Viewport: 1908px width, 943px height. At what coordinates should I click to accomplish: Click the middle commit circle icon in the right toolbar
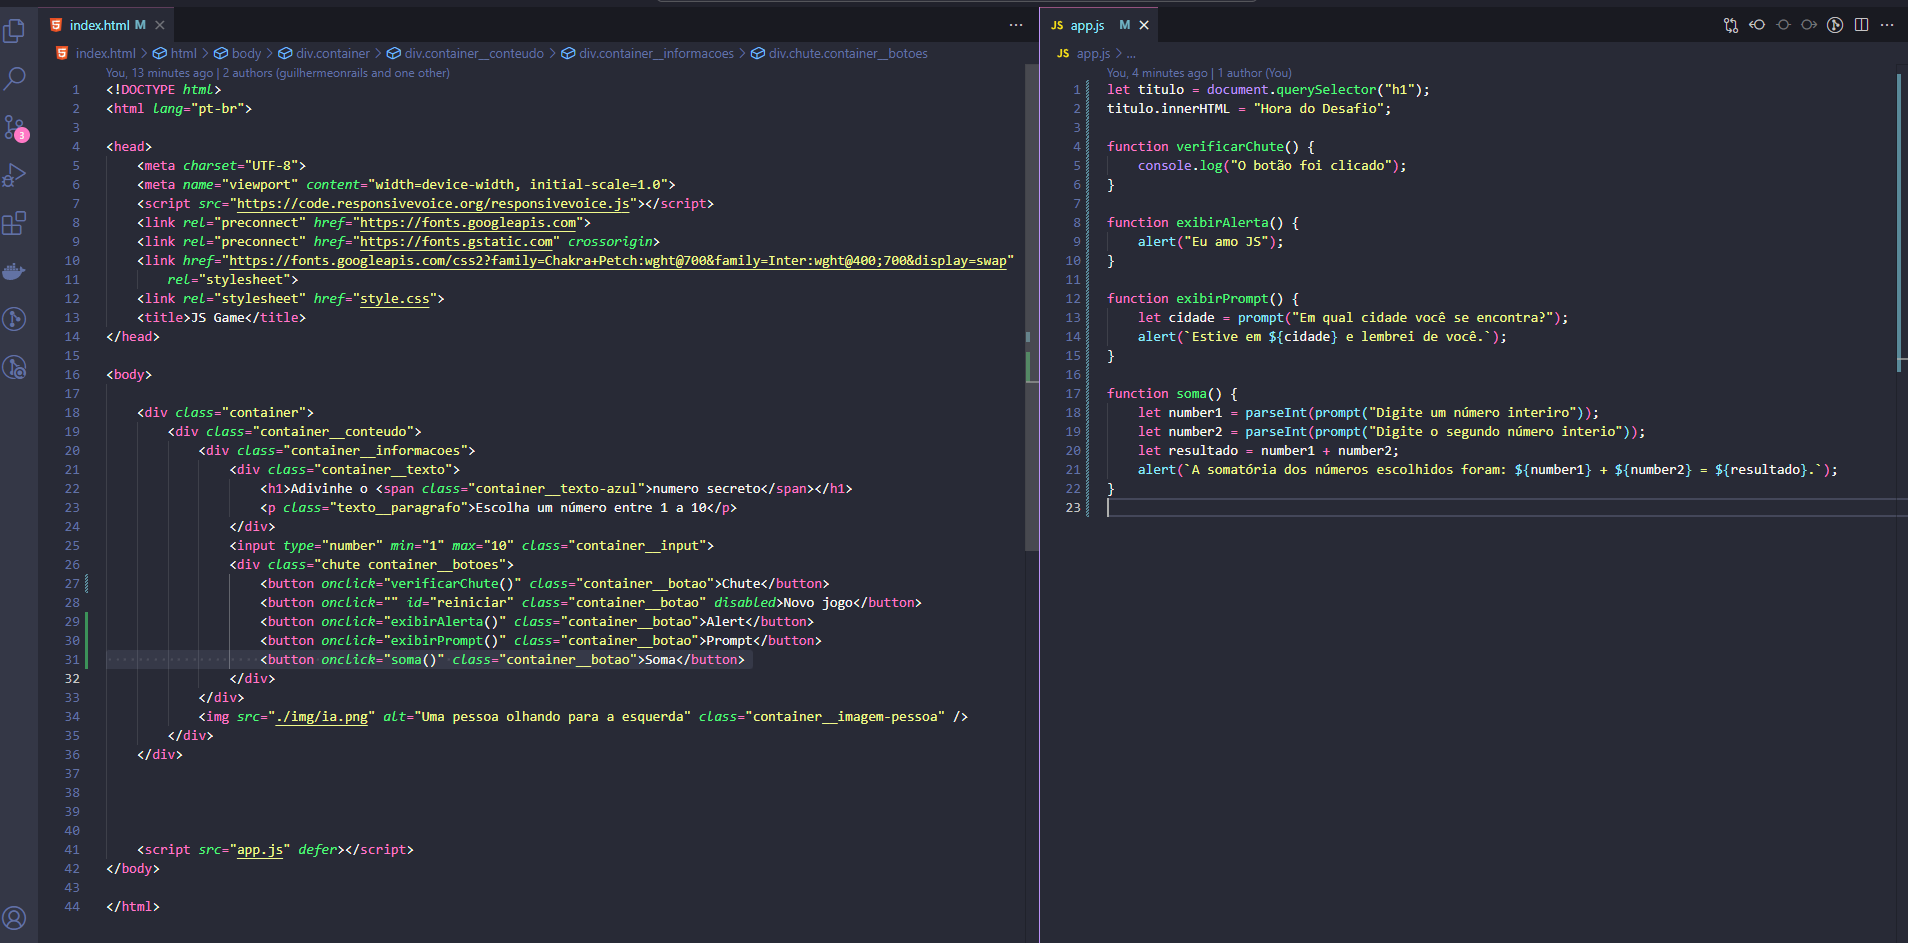(x=1783, y=25)
